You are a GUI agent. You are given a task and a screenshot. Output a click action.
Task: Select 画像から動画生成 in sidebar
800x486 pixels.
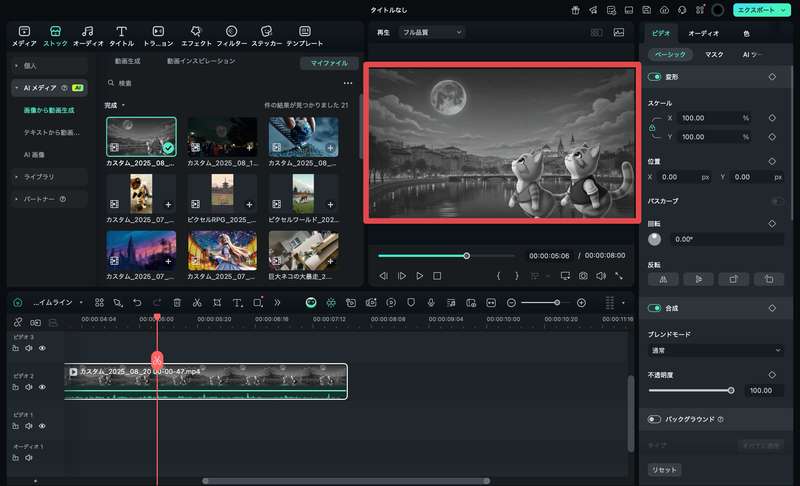(49, 110)
